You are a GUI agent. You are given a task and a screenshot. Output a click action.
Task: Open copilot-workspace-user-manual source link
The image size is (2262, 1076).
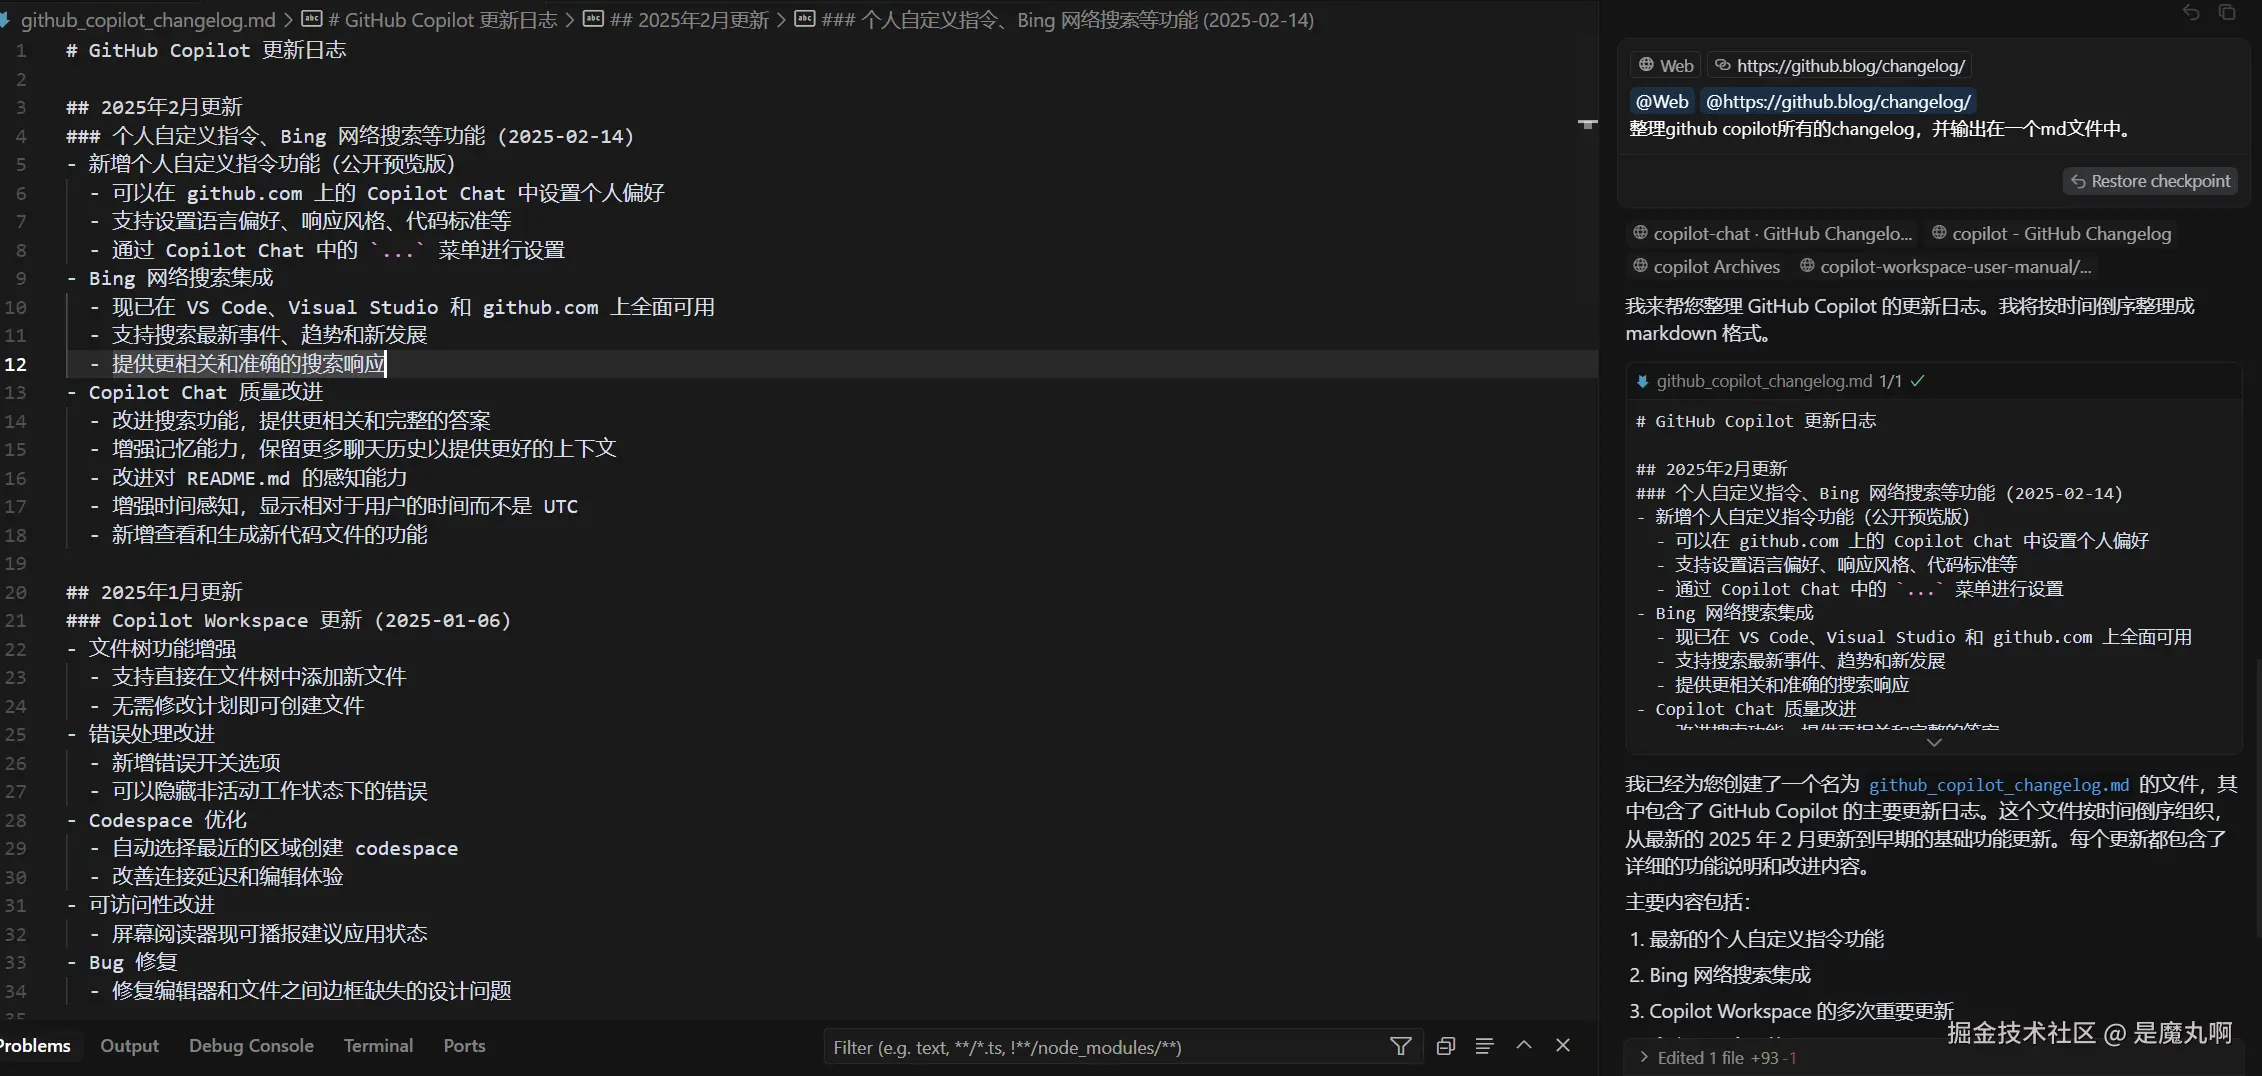coord(1945,267)
